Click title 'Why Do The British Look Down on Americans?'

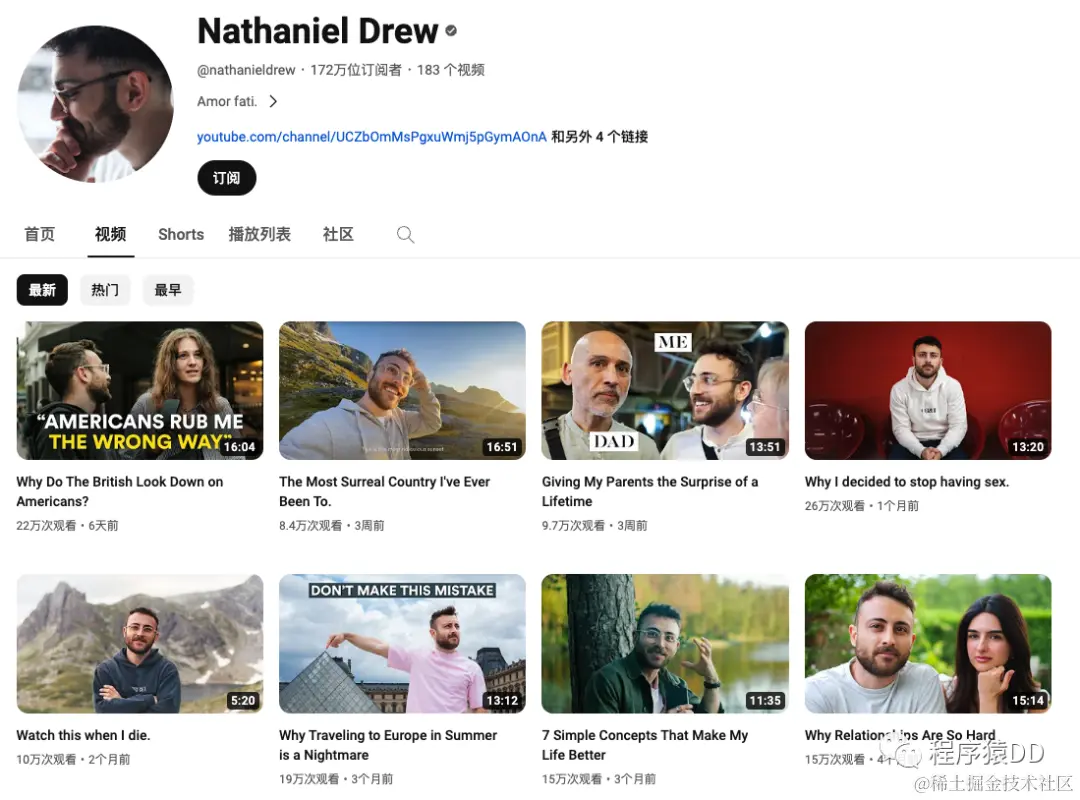coord(120,491)
